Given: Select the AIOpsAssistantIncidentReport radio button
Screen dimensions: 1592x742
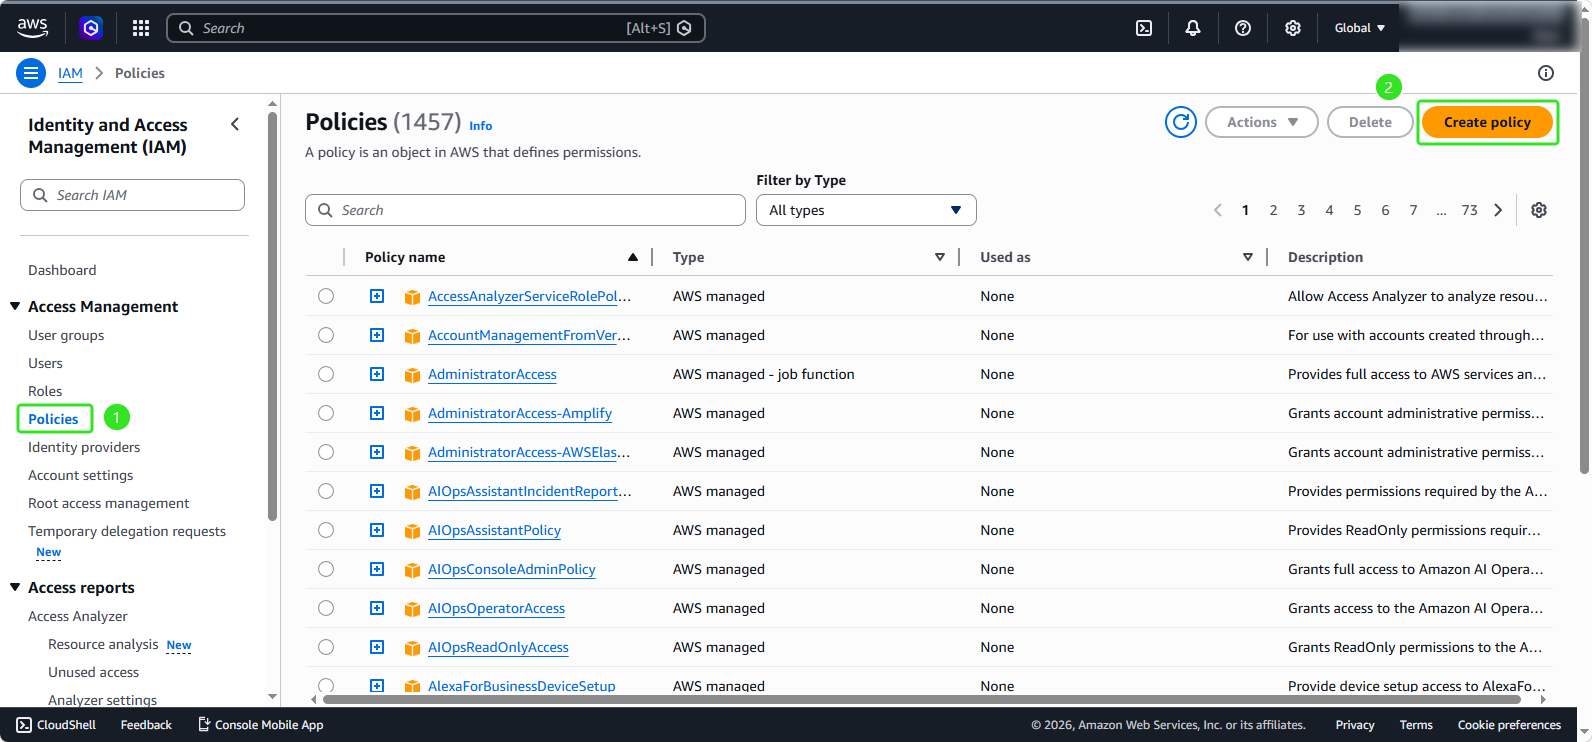Looking at the screenshot, I should 326,491.
